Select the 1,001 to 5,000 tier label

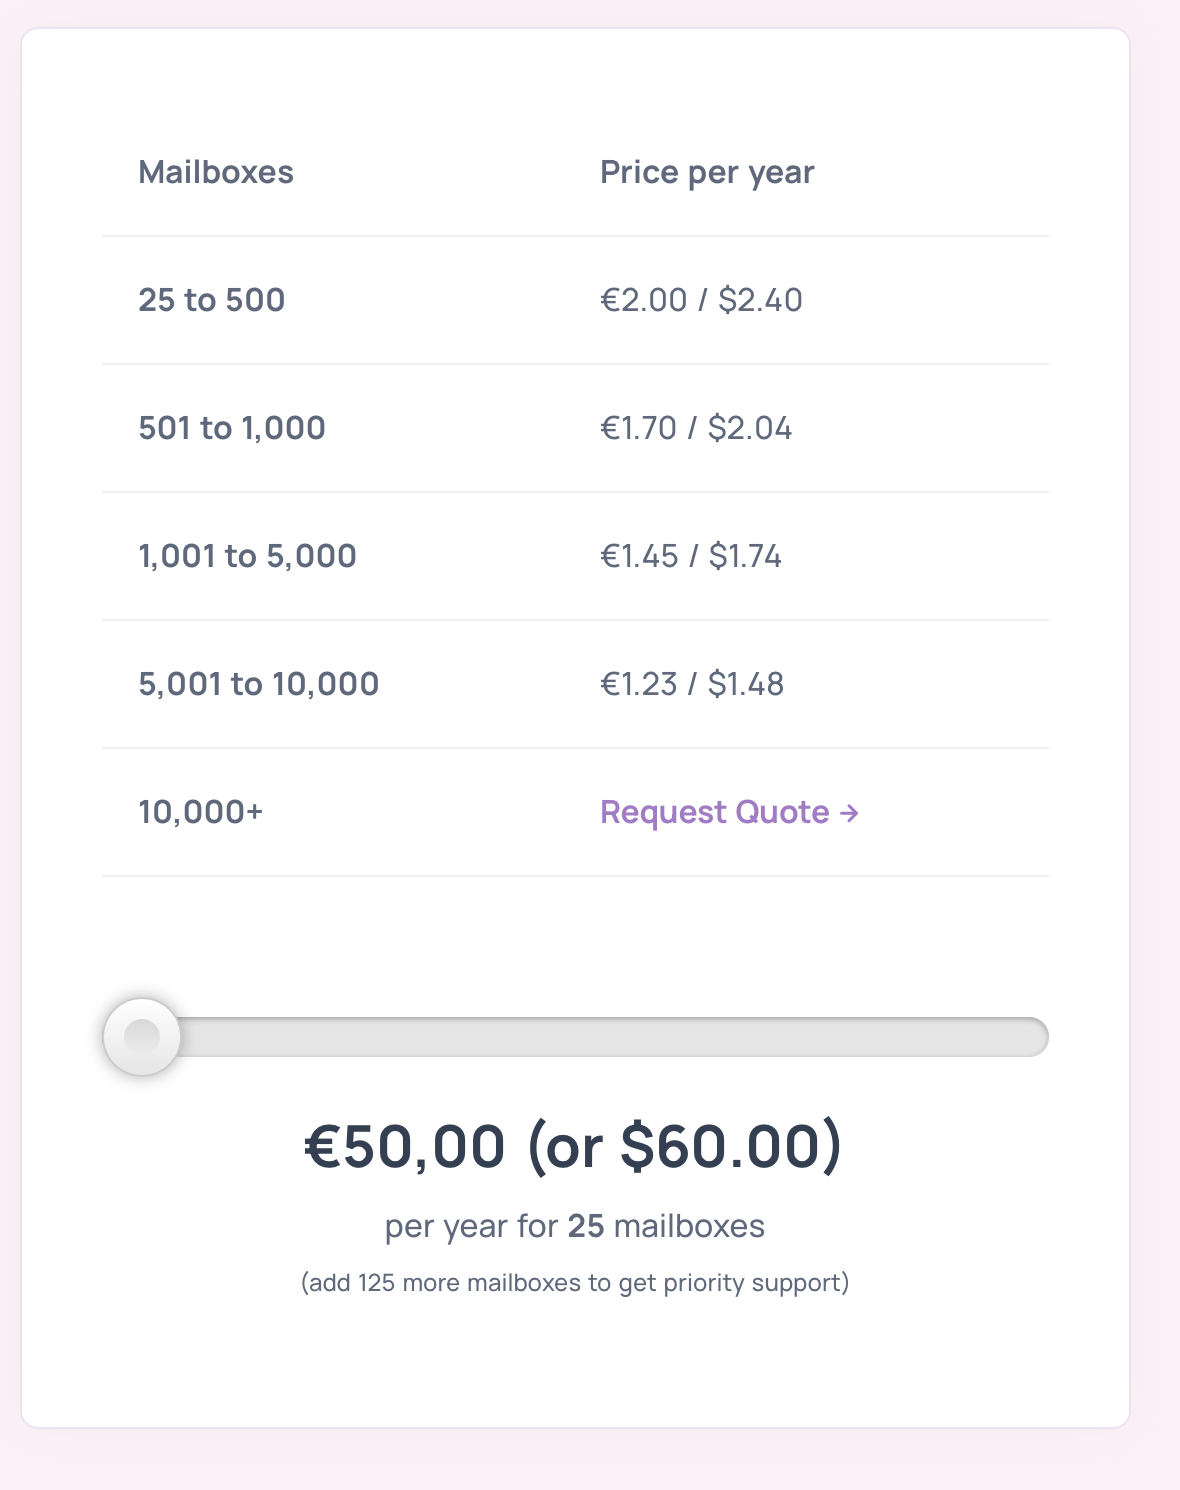247,556
